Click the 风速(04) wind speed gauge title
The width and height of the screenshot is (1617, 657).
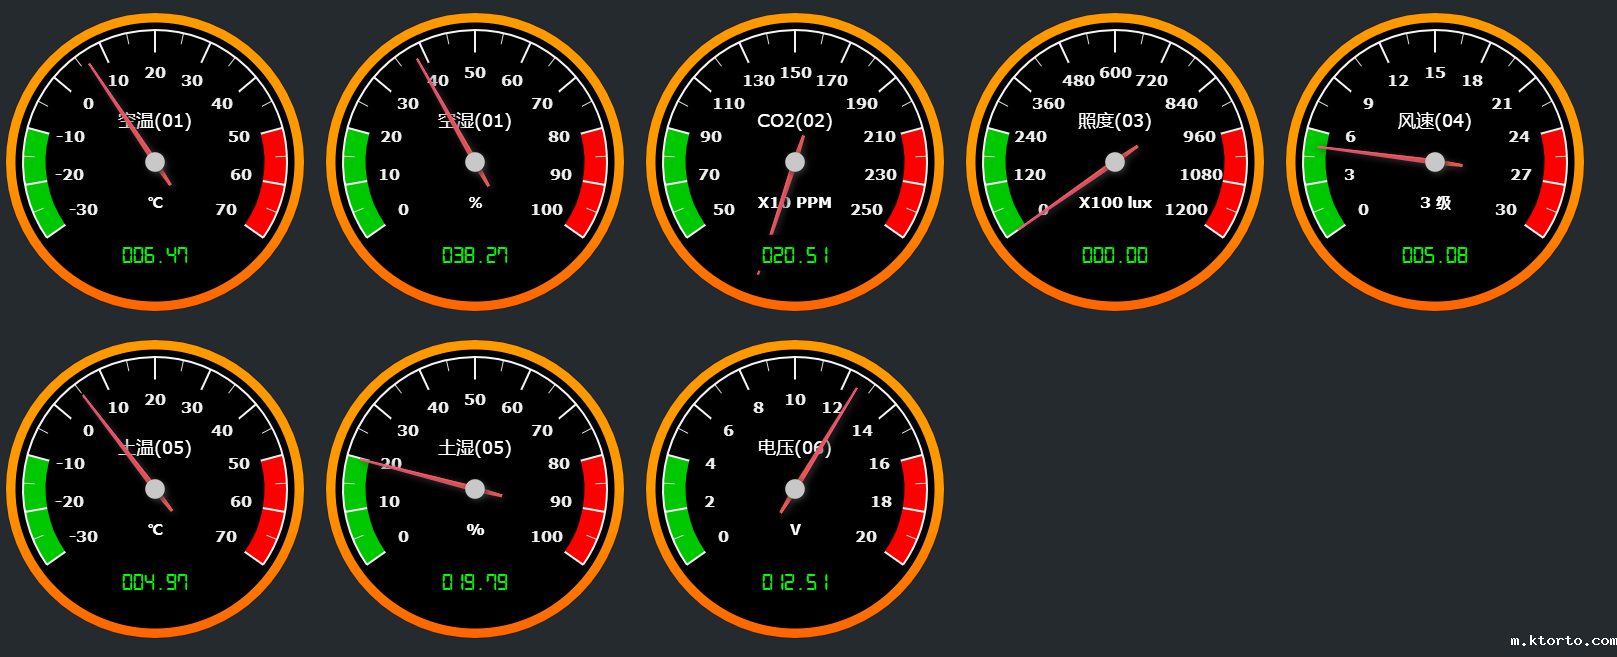1435,121
